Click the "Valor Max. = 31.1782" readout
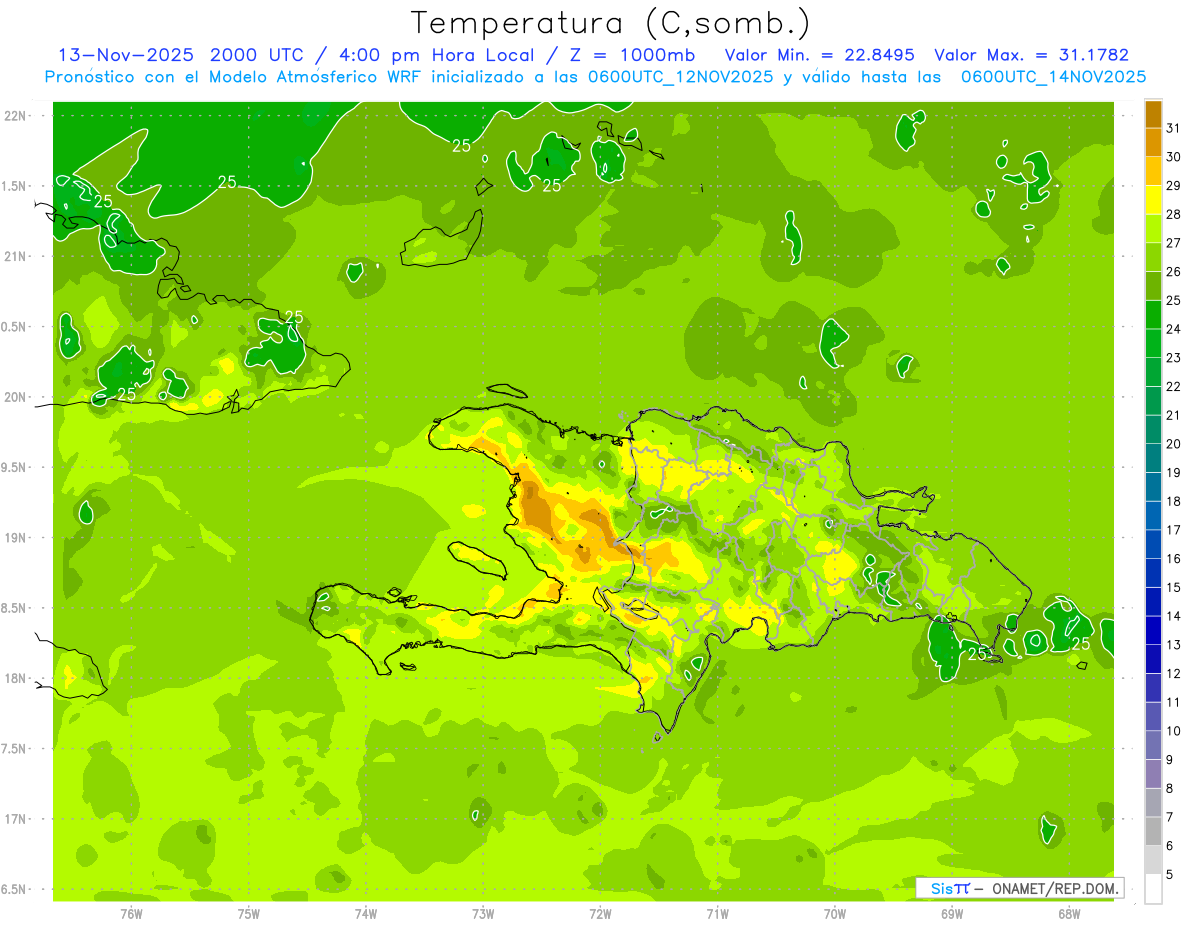Viewport: 1200px width, 927px height. [x=1031, y=55]
